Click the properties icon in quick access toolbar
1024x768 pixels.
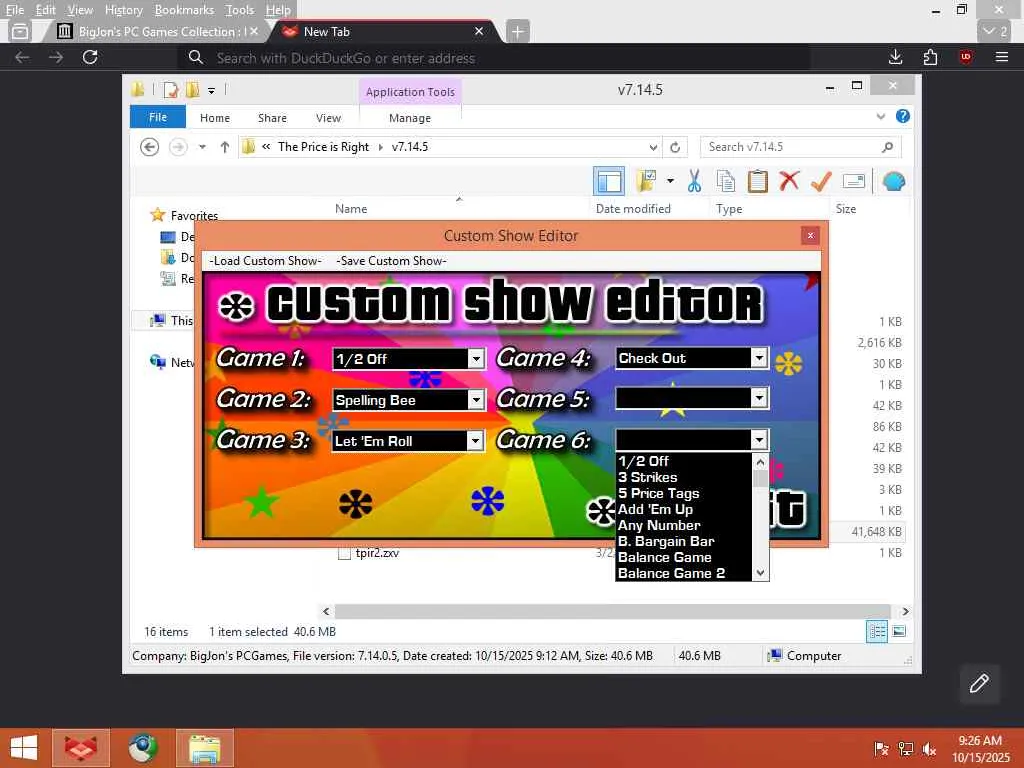pyautogui.click(x=170, y=90)
